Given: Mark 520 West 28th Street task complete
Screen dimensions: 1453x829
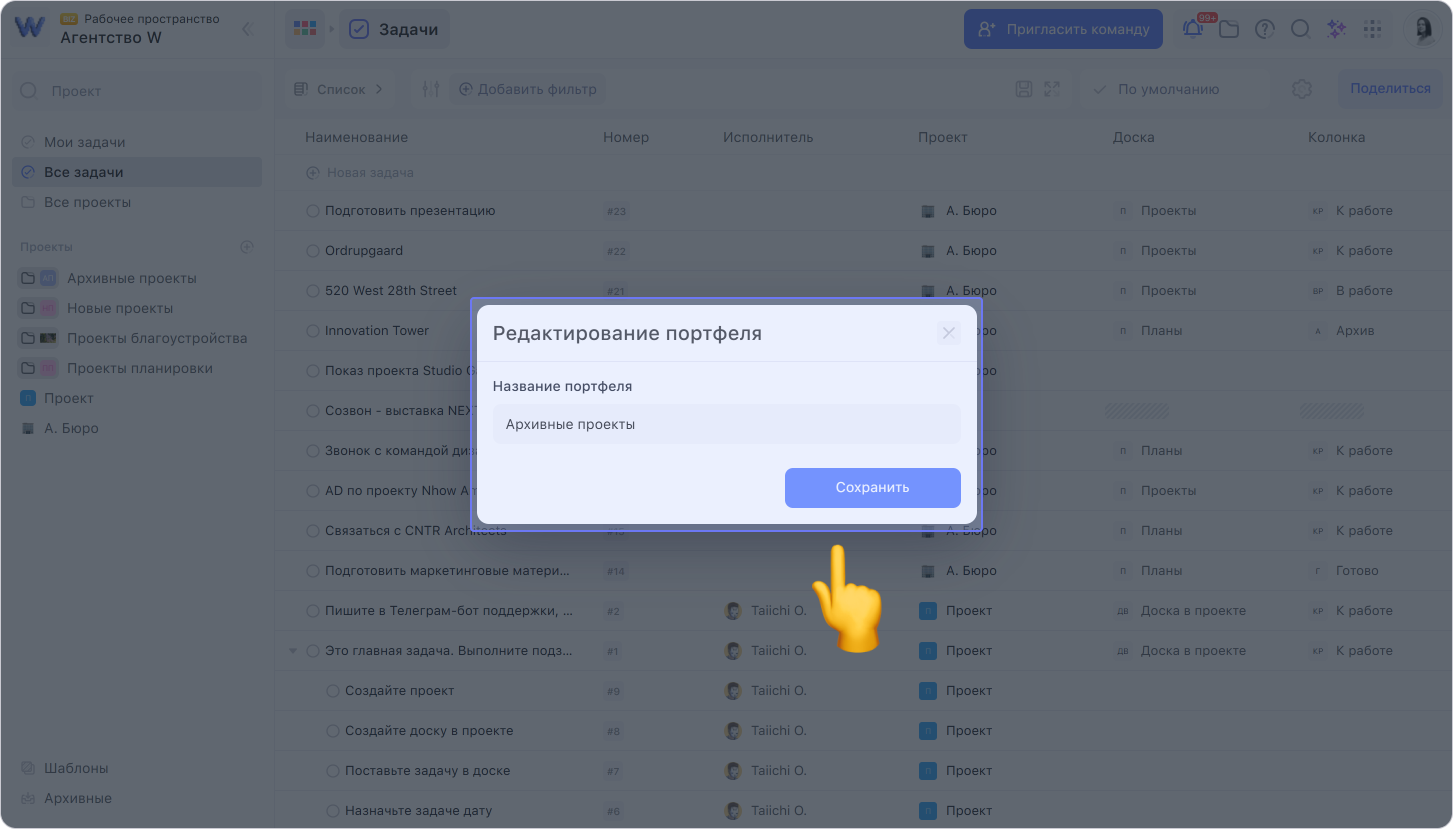Looking at the screenshot, I should click(x=313, y=291).
